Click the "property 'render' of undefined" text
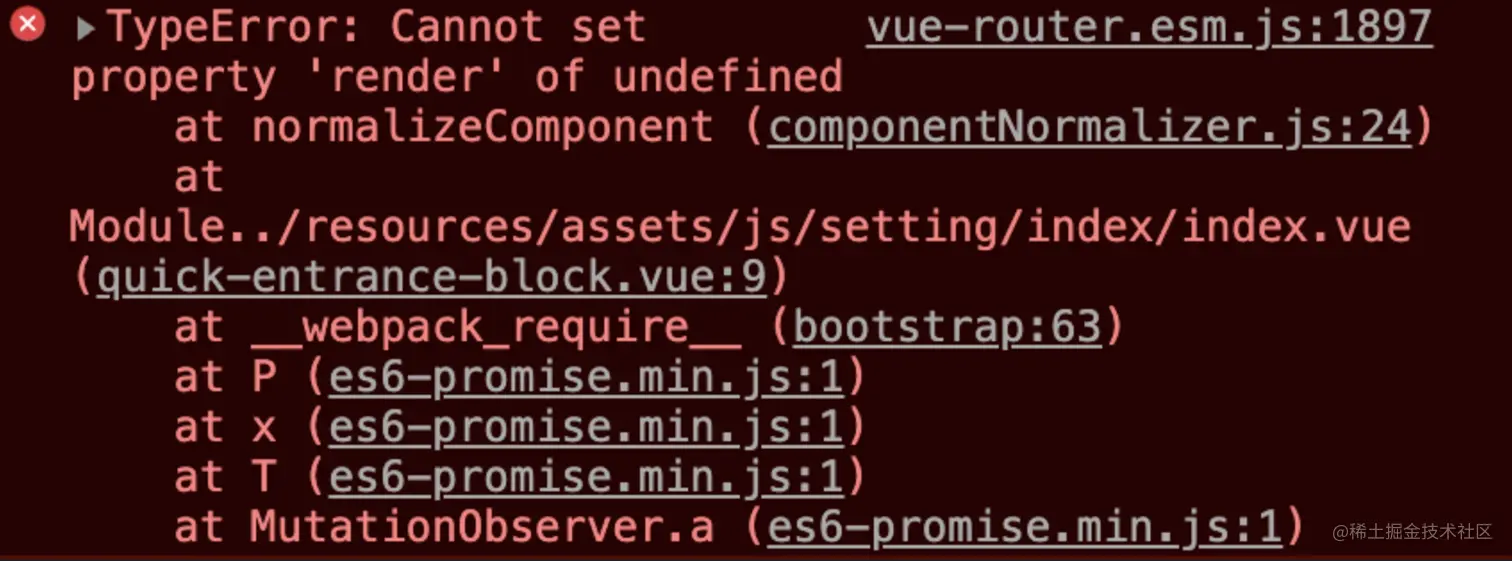 pyautogui.click(x=456, y=77)
